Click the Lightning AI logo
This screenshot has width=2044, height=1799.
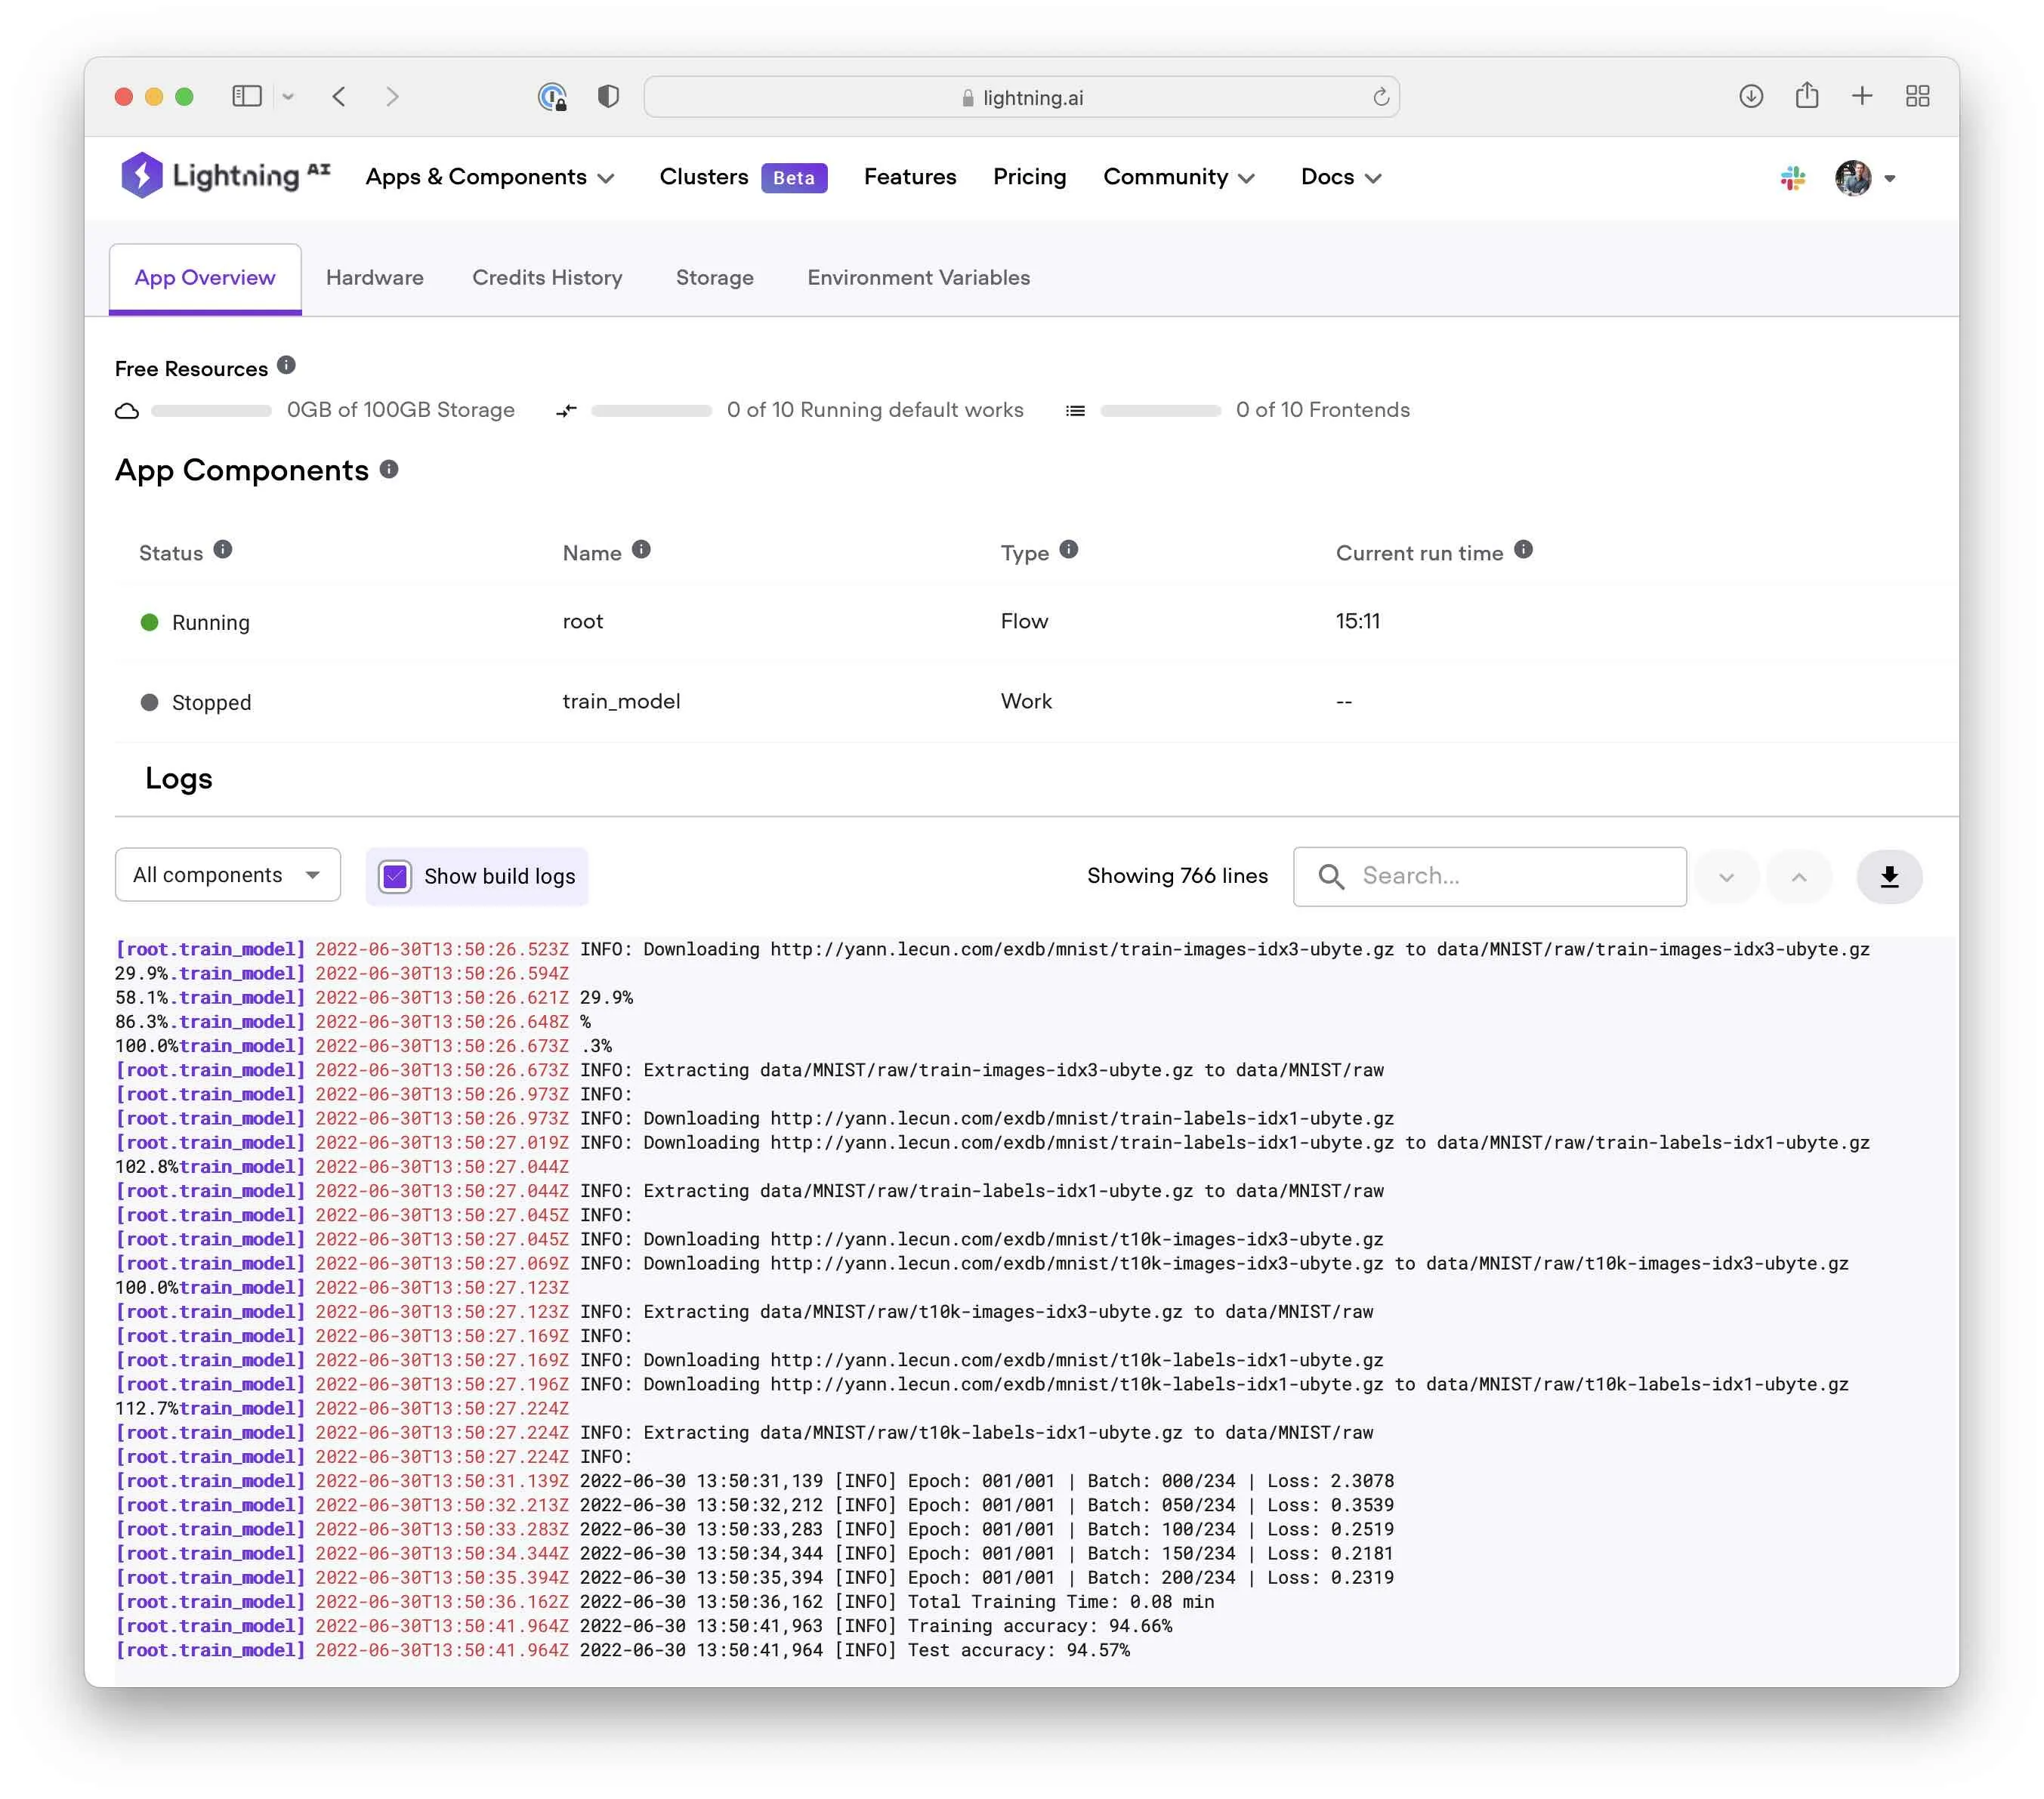coord(225,176)
